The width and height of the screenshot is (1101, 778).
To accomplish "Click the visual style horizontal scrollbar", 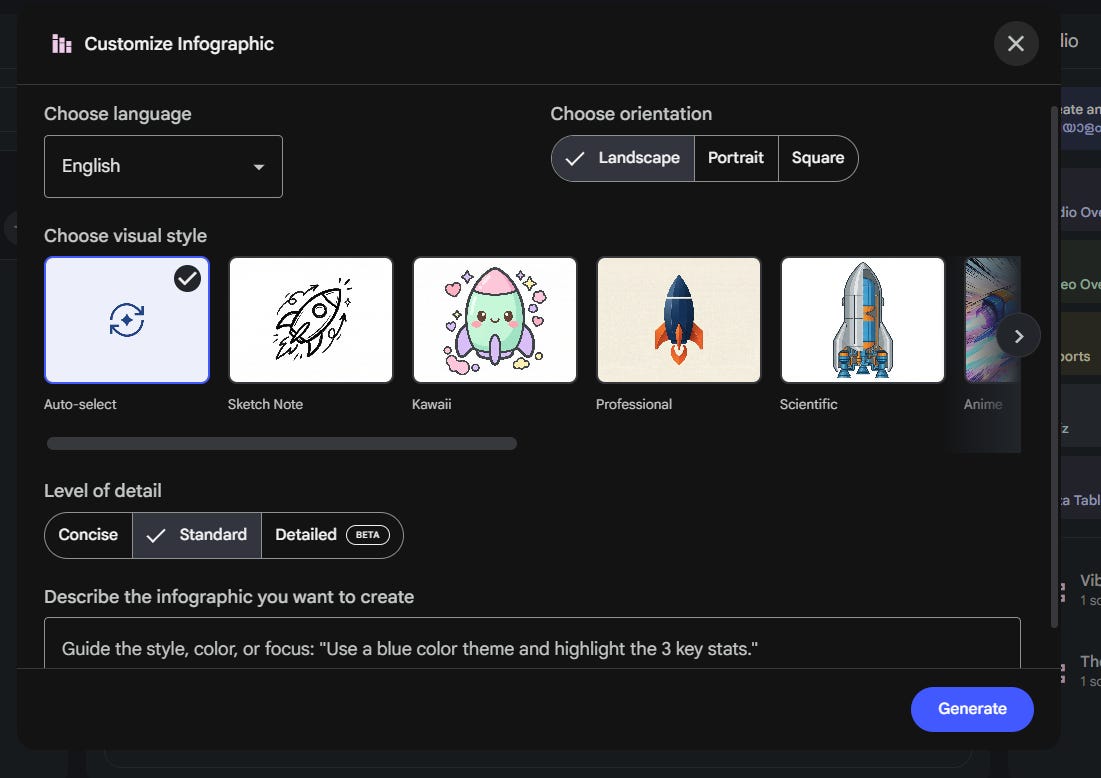I will pyautogui.click(x=282, y=443).
